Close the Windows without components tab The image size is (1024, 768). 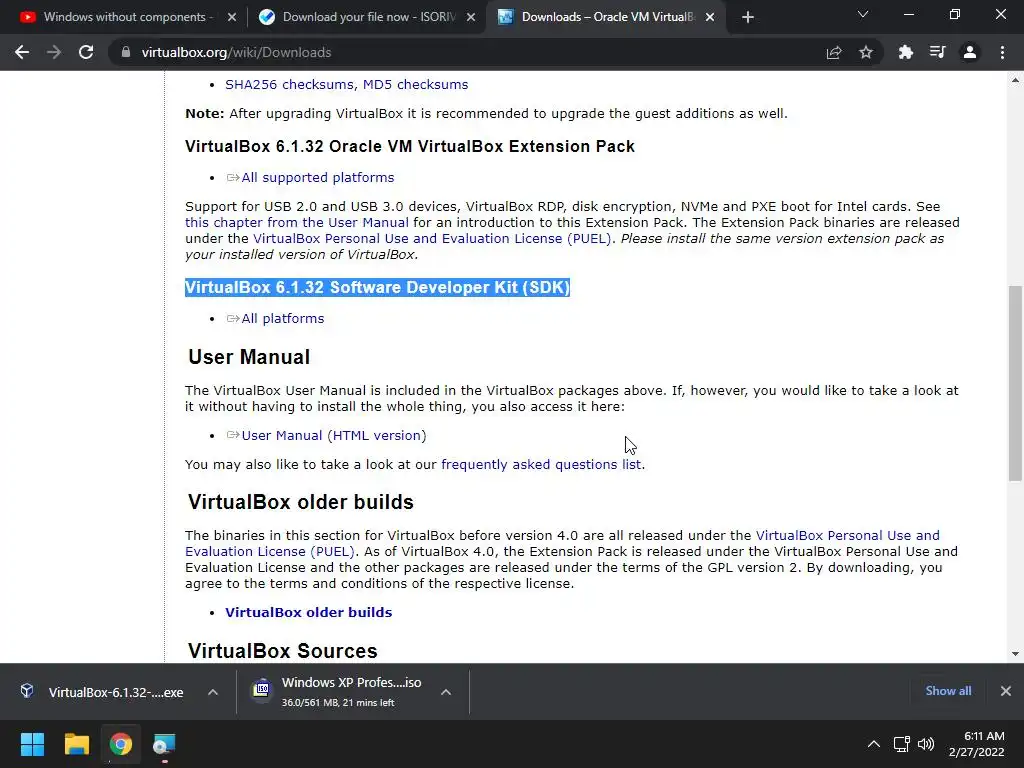(232, 18)
